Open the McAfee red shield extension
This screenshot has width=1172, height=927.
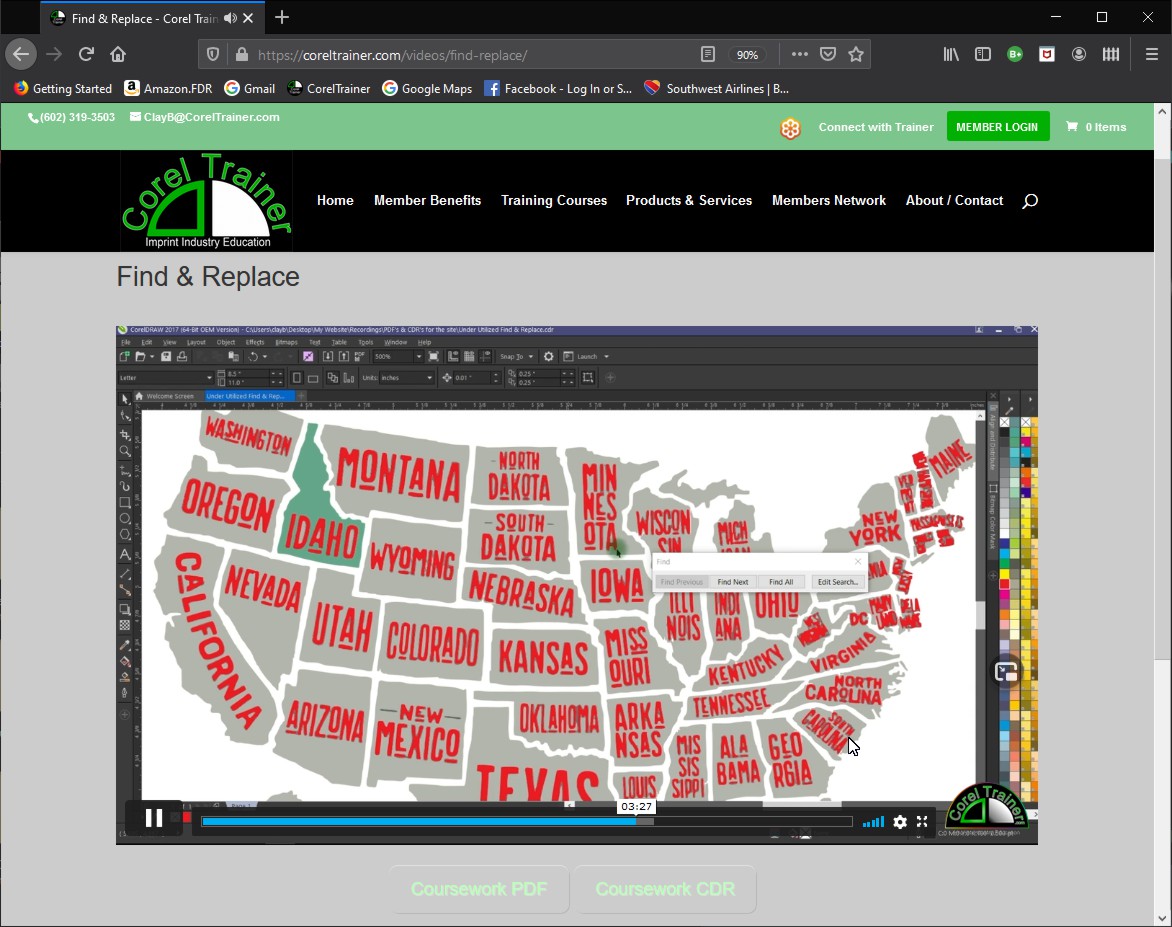pyautogui.click(x=1047, y=54)
